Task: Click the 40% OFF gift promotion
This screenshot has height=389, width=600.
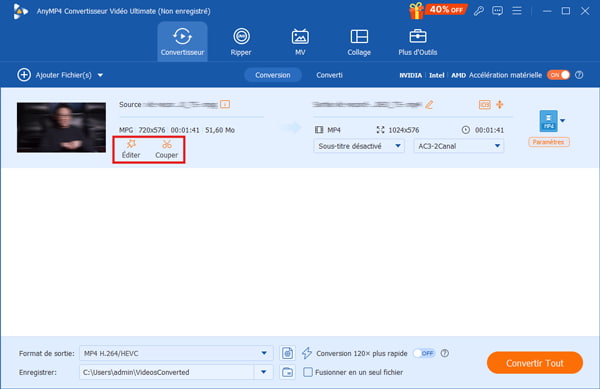Action: click(x=438, y=10)
